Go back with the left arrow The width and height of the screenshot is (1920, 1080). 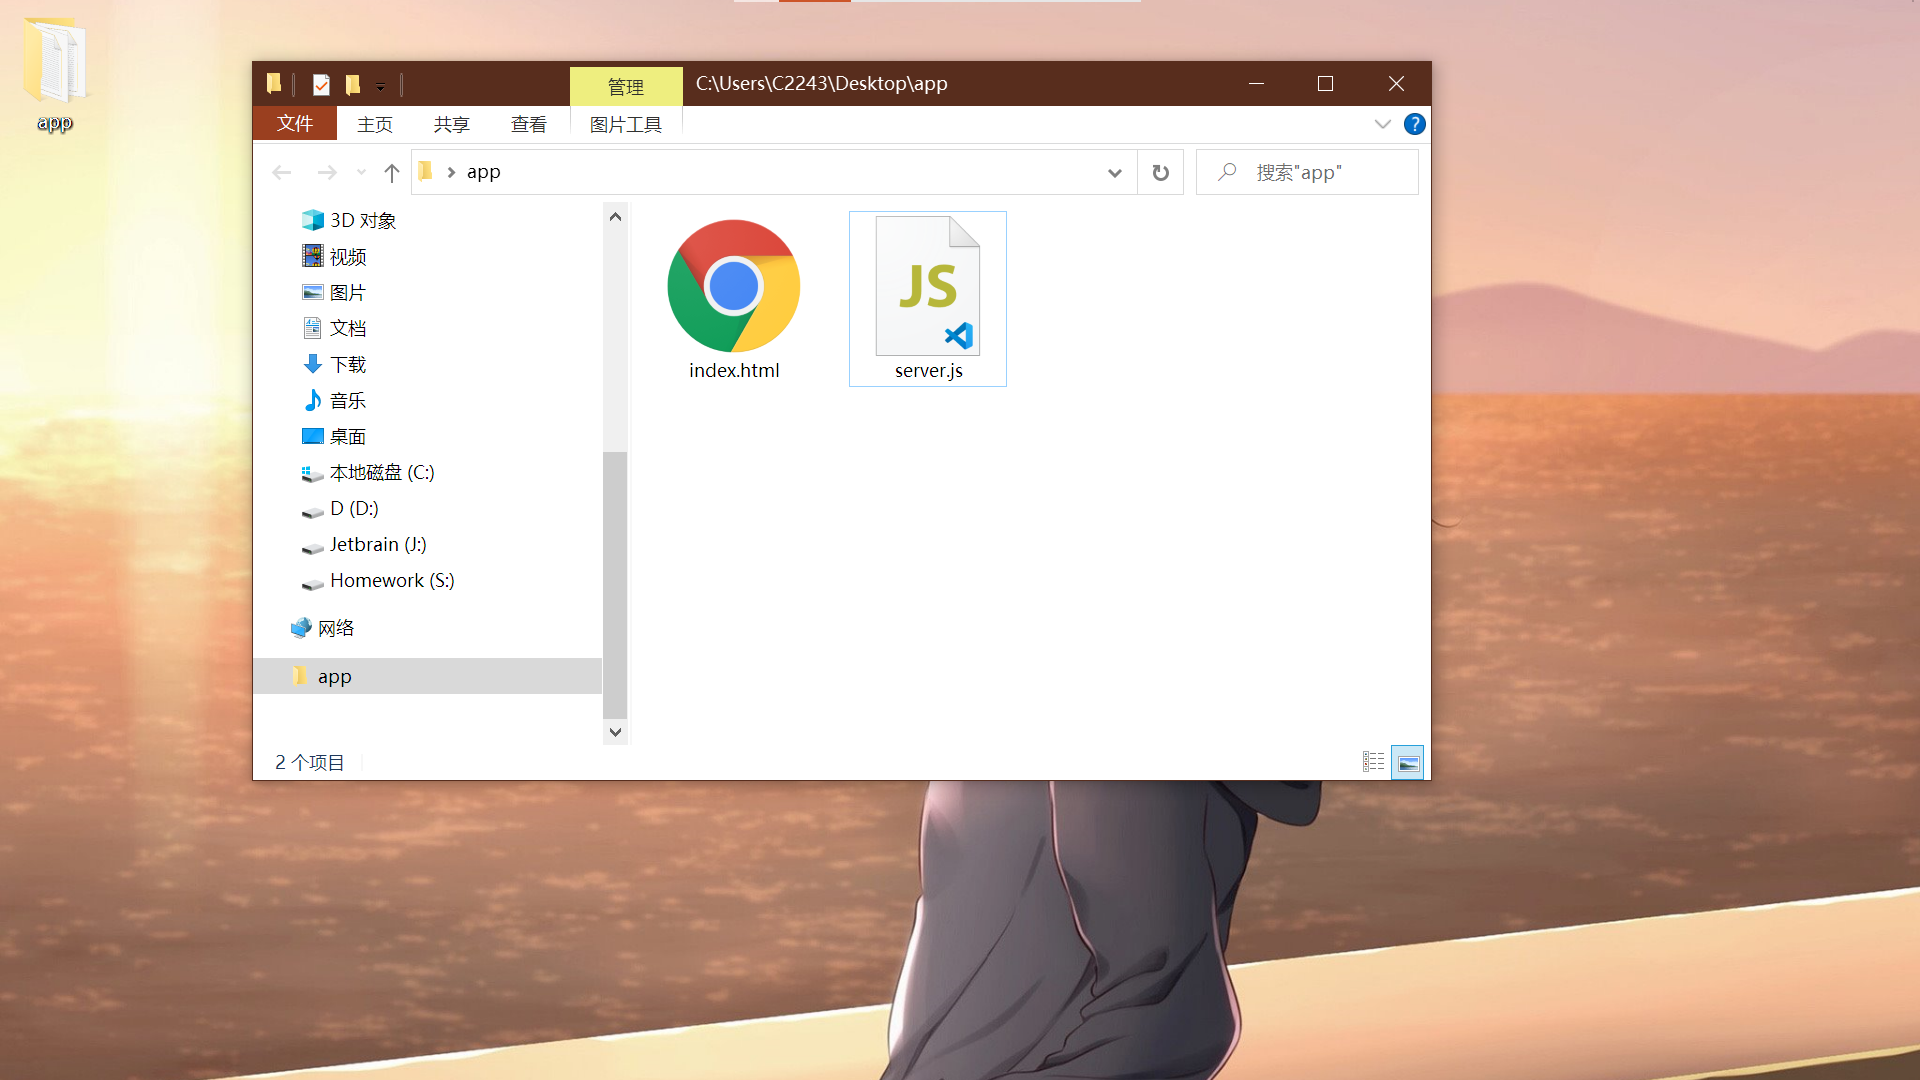pos(282,172)
